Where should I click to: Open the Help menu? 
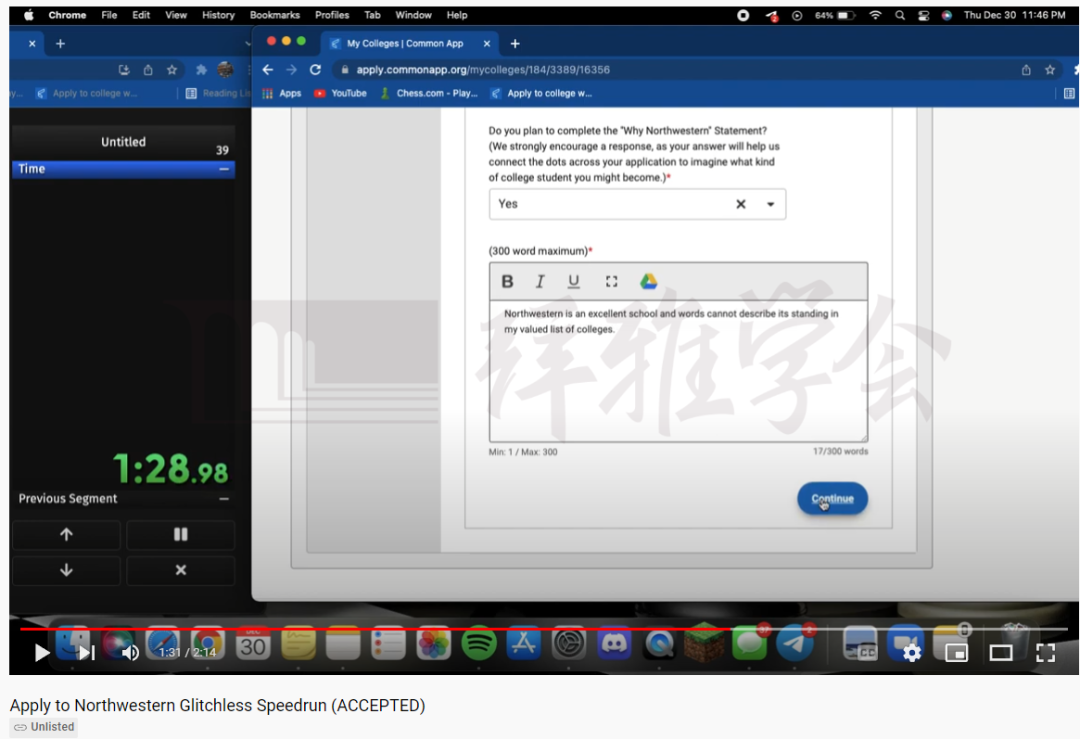[x=457, y=14]
